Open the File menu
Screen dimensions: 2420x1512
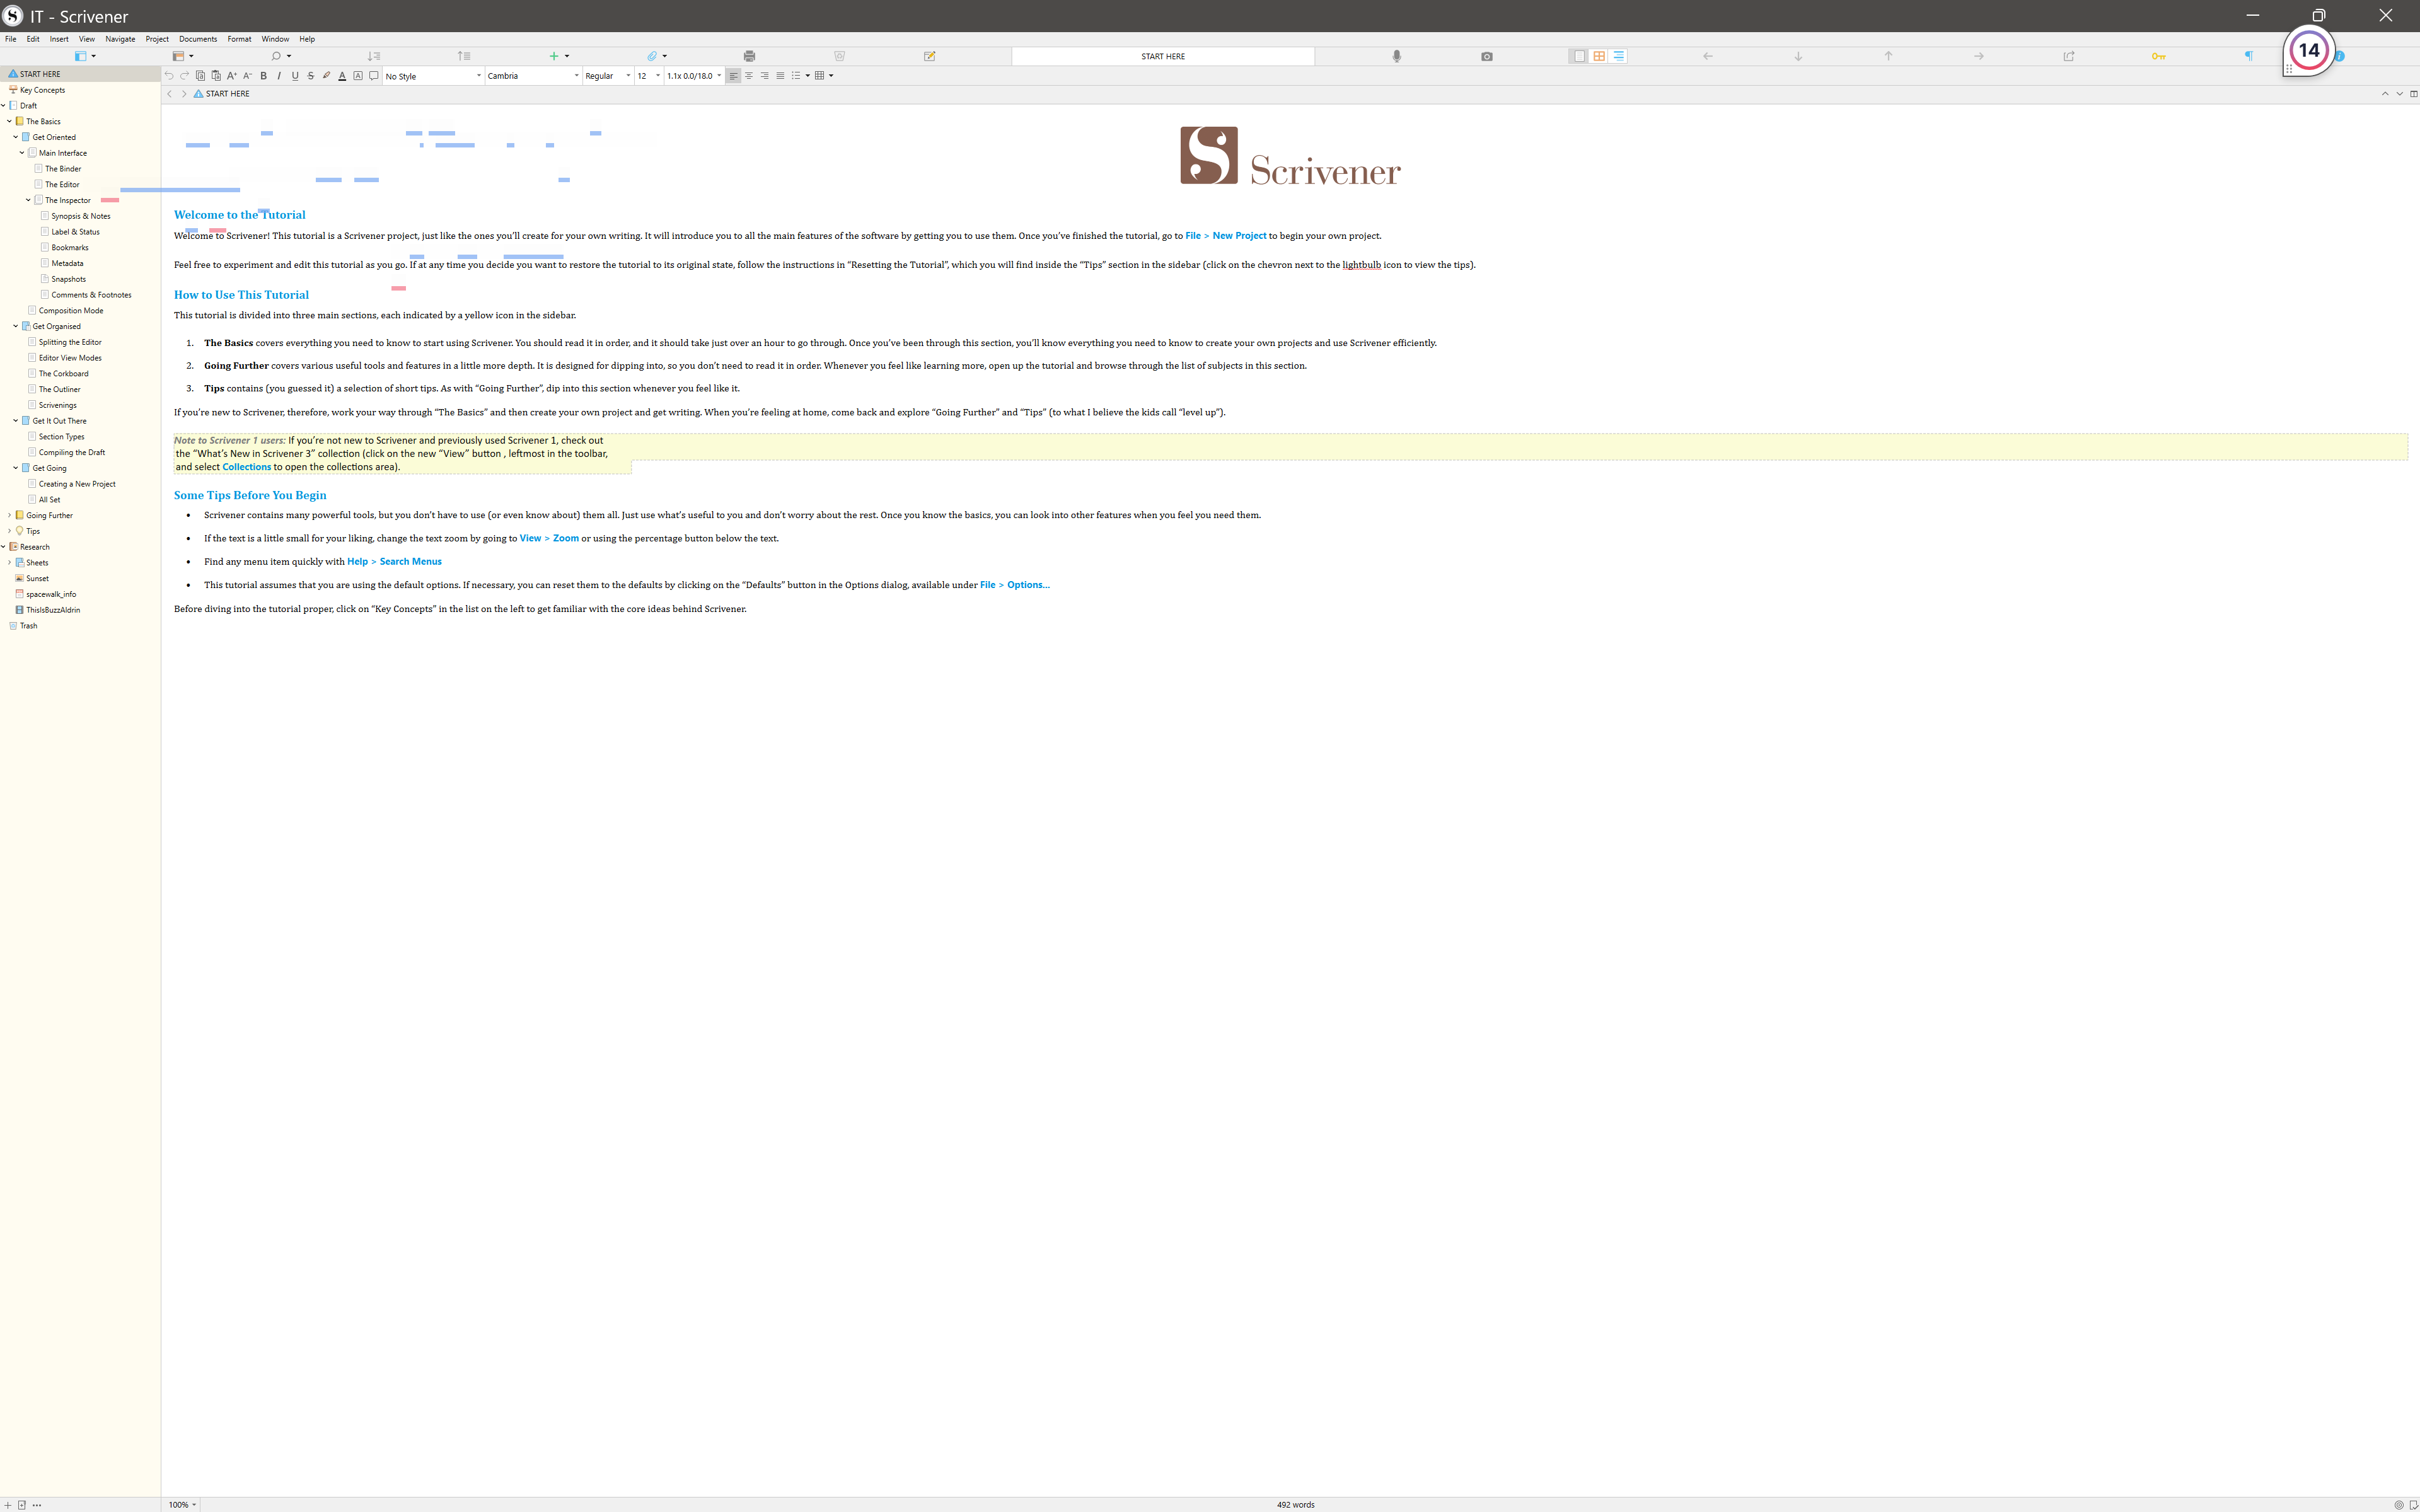pos(10,39)
